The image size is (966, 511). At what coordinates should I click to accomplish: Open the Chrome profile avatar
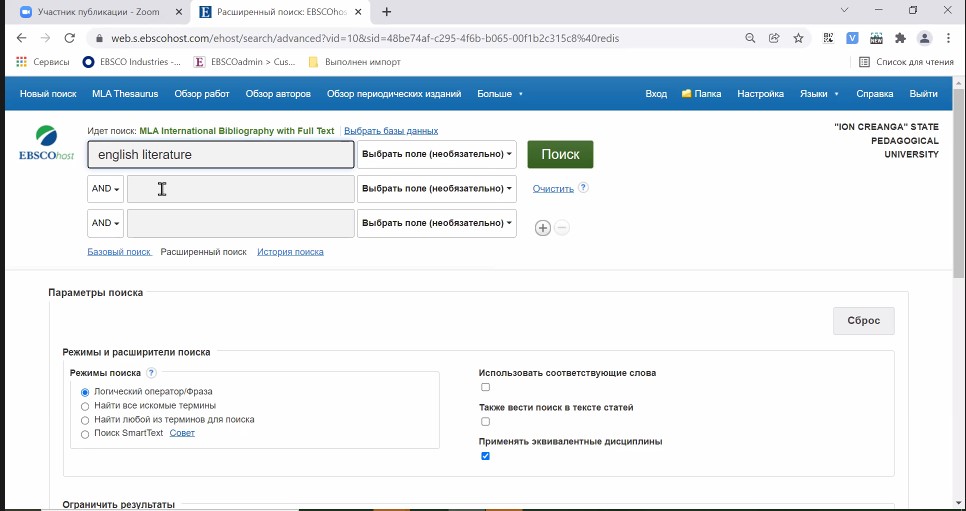click(x=924, y=38)
